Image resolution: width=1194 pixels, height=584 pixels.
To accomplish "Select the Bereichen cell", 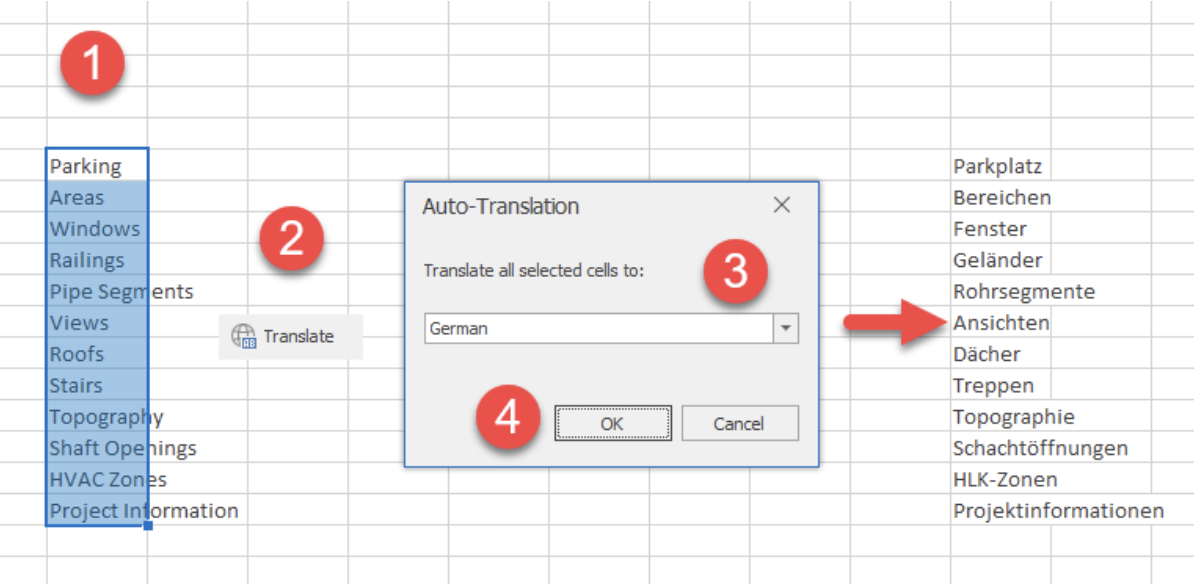I will 1001,197.
